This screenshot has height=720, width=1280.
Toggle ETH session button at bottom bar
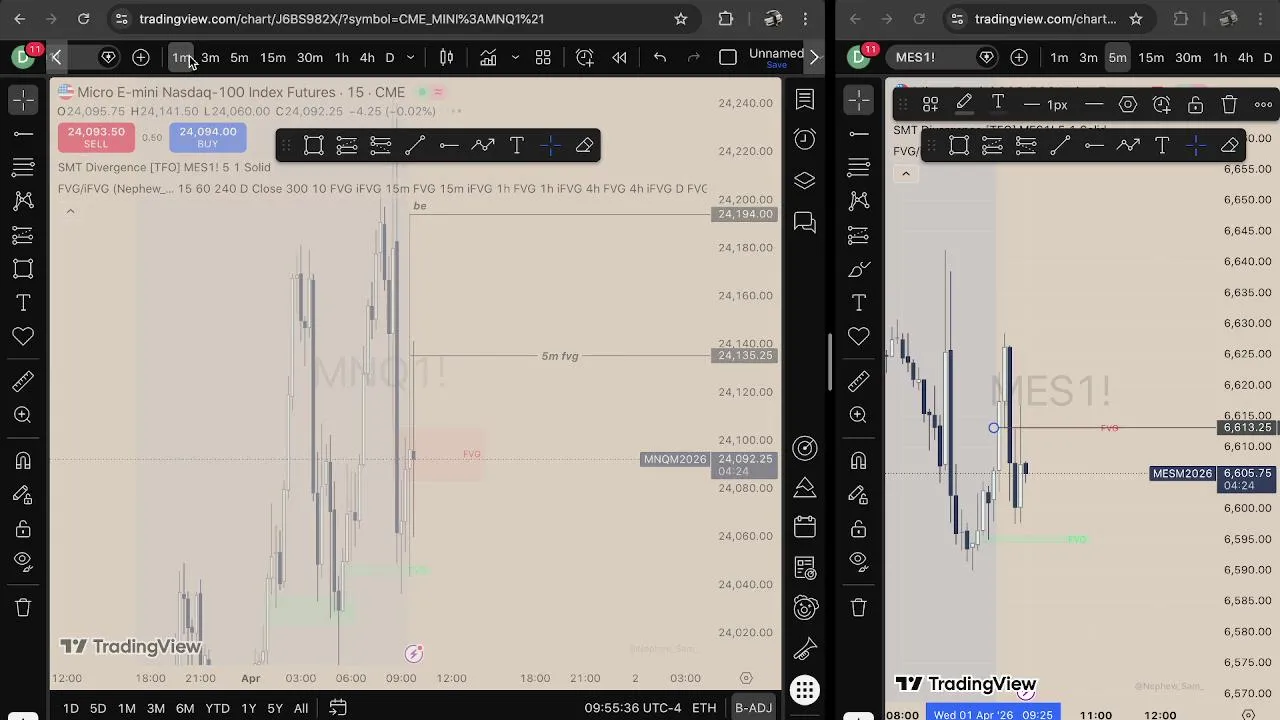(x=704, y=708)
